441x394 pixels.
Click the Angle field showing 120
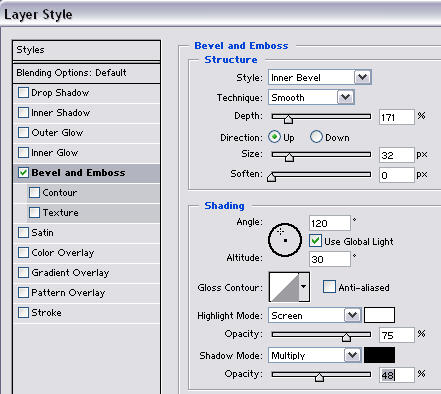click(x=330, y=223)
